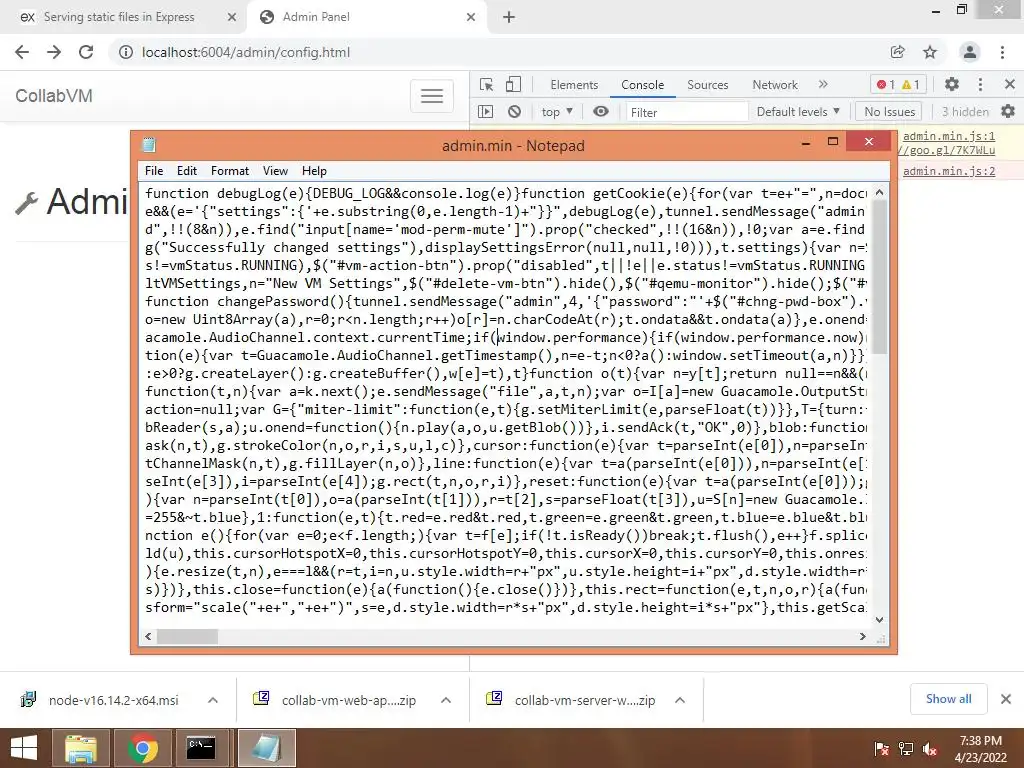Open the admin.min.js:1 source link
Viewport: 1024px width, 768px height.
[x=949, y=136]
